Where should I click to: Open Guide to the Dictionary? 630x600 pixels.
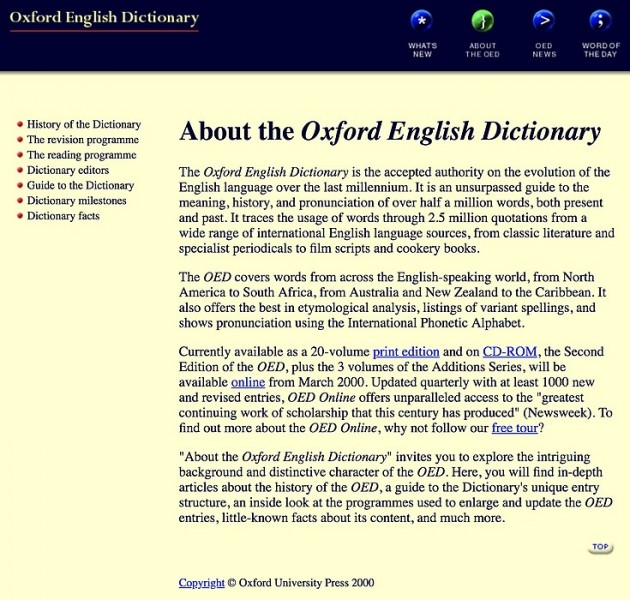[80, 186]
